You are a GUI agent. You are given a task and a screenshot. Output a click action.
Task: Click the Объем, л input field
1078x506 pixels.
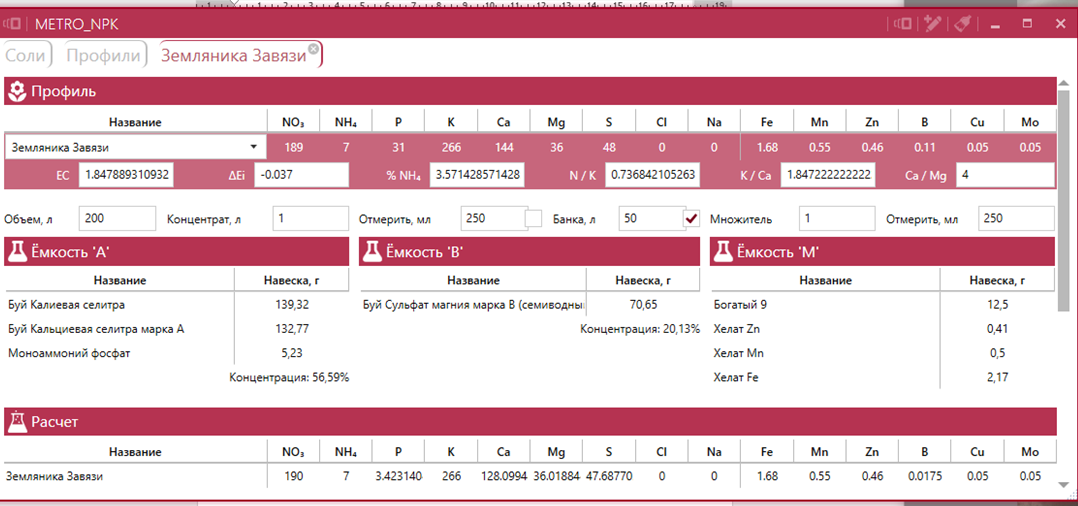coord(117,218)
